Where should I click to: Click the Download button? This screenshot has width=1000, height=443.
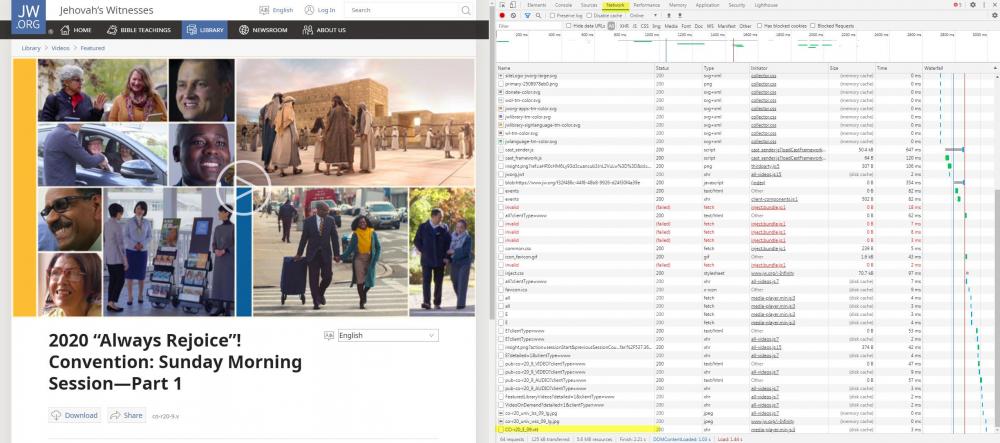tap(75, 415)
